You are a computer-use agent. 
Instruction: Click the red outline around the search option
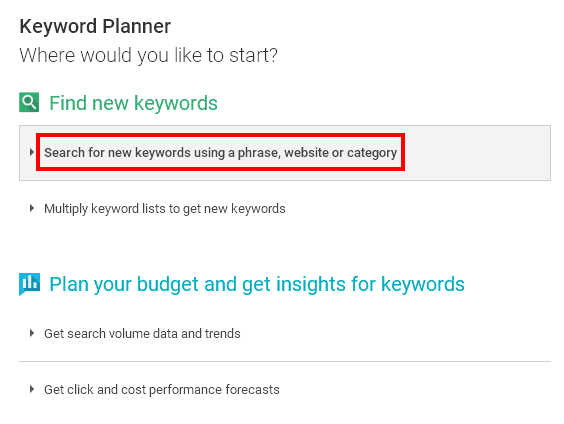pyautogui.click(x=220, y=135)
